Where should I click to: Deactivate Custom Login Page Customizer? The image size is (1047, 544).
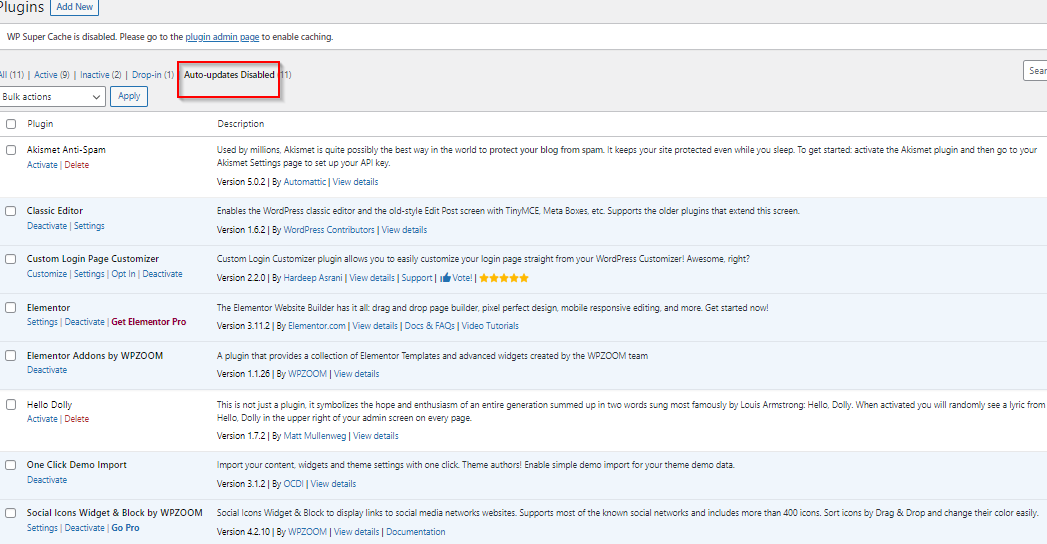pos(162,274)
